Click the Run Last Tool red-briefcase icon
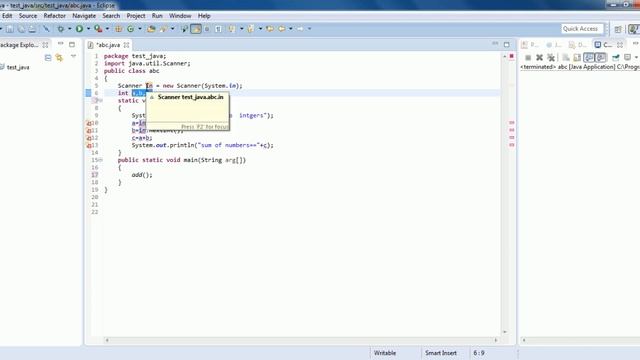The image size is (640, 360). [98, 29]
